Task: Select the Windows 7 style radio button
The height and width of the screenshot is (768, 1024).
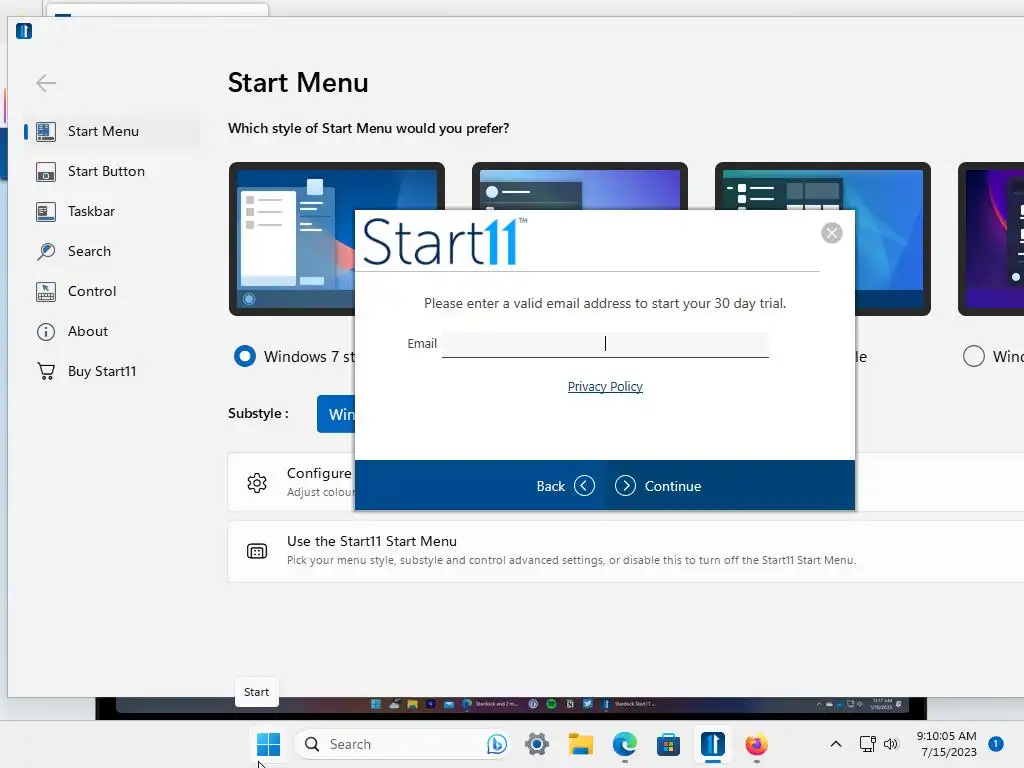Action: pyautogui.click(x=245, y=356)
